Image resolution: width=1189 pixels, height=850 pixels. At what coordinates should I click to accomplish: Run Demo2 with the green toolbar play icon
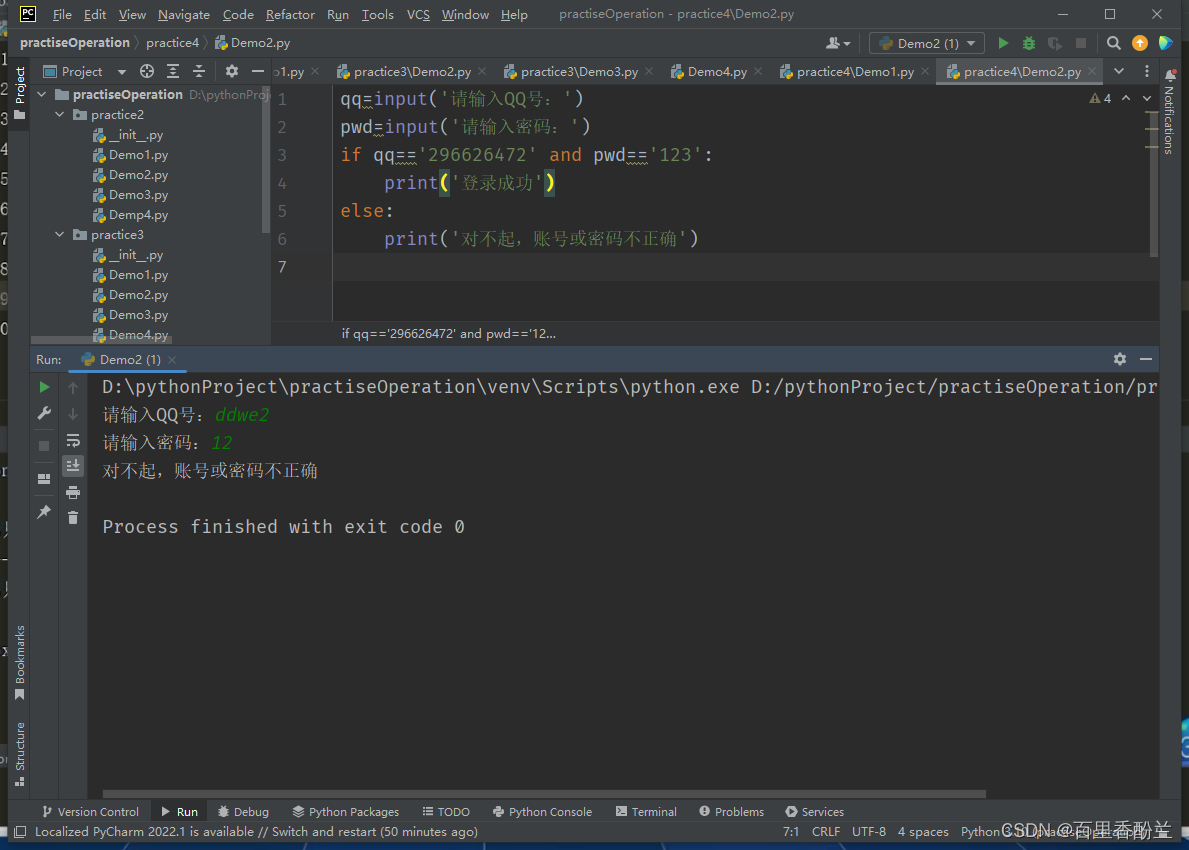(1003, 43)
